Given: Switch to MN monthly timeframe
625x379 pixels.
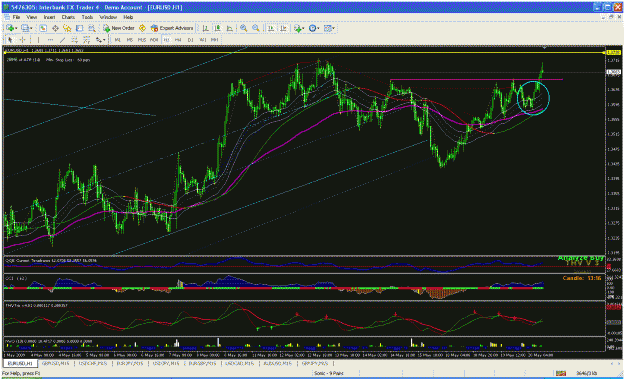Looking at the screenshot, I should [214, 40].
